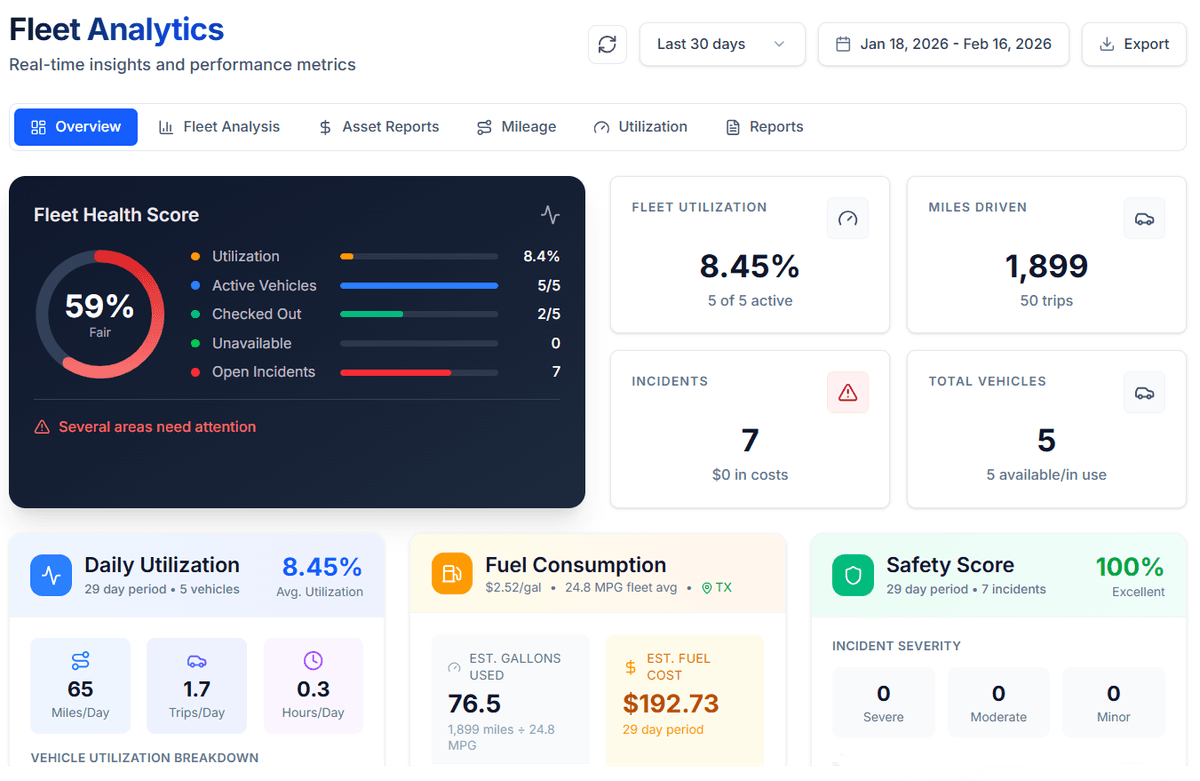The image size is (1200, 781).
Task: Click the shield icon on the Safety Score card
Action: (x=851, y=574)
